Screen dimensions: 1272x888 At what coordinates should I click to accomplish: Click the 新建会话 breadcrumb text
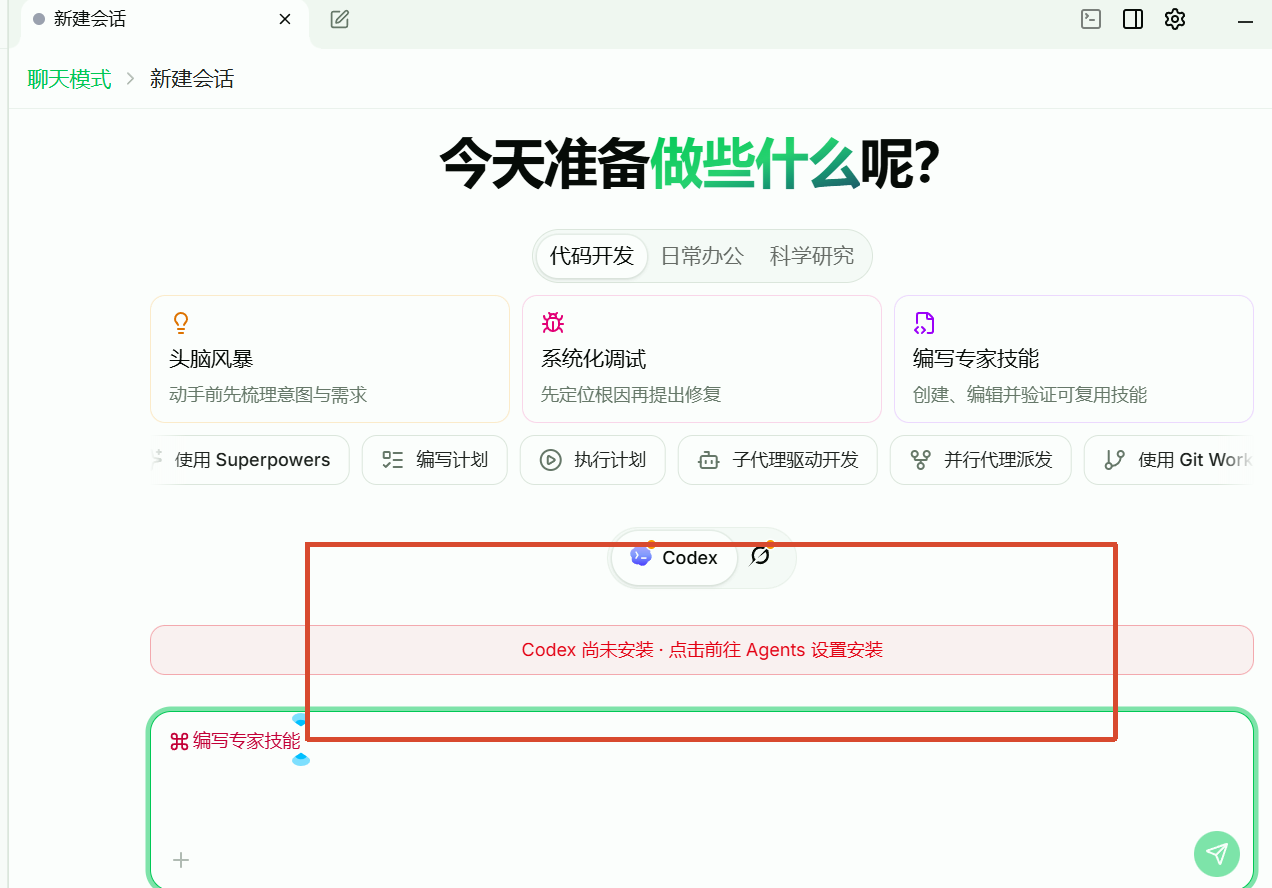(192, 79)
